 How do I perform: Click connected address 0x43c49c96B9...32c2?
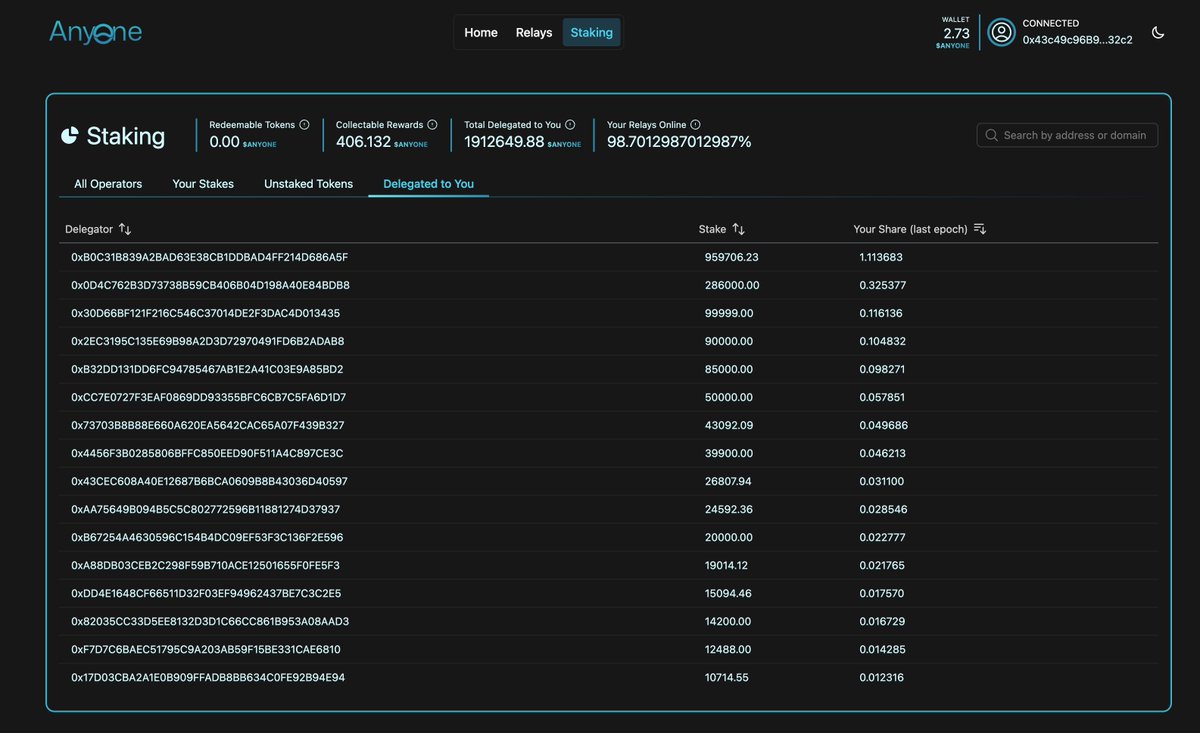tap(1077, 40)
